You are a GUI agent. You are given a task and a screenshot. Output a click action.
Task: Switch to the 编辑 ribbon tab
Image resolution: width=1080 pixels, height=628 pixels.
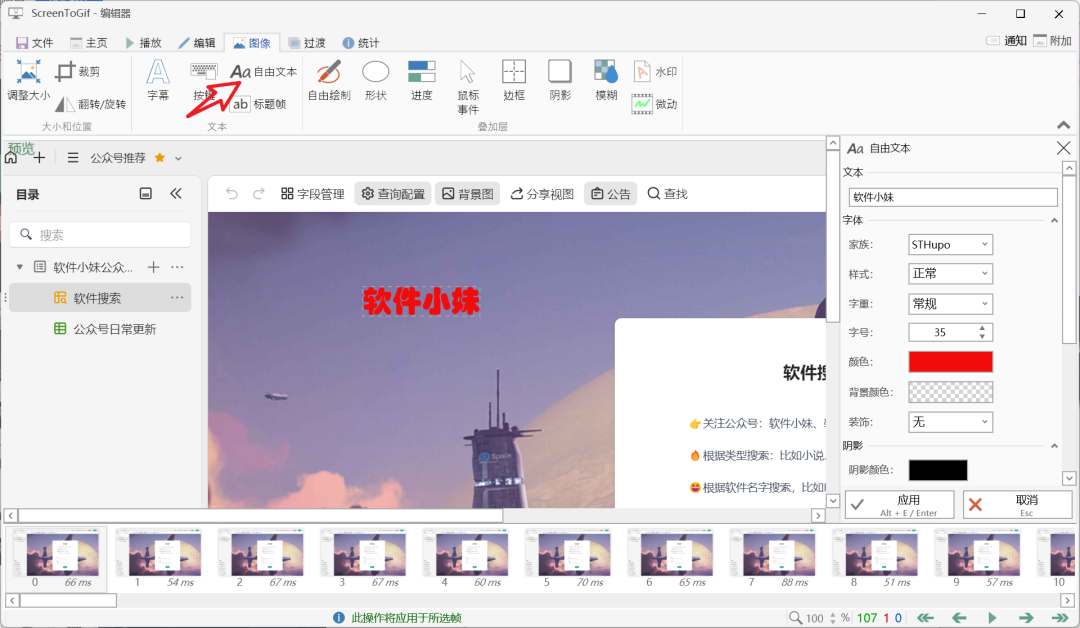click(197, 43)
